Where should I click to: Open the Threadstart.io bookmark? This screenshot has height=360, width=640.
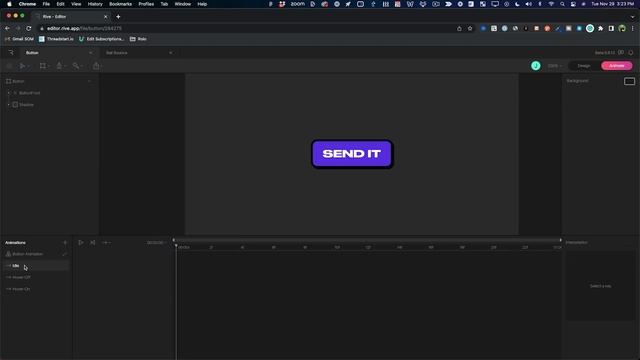tap(56, 39)
